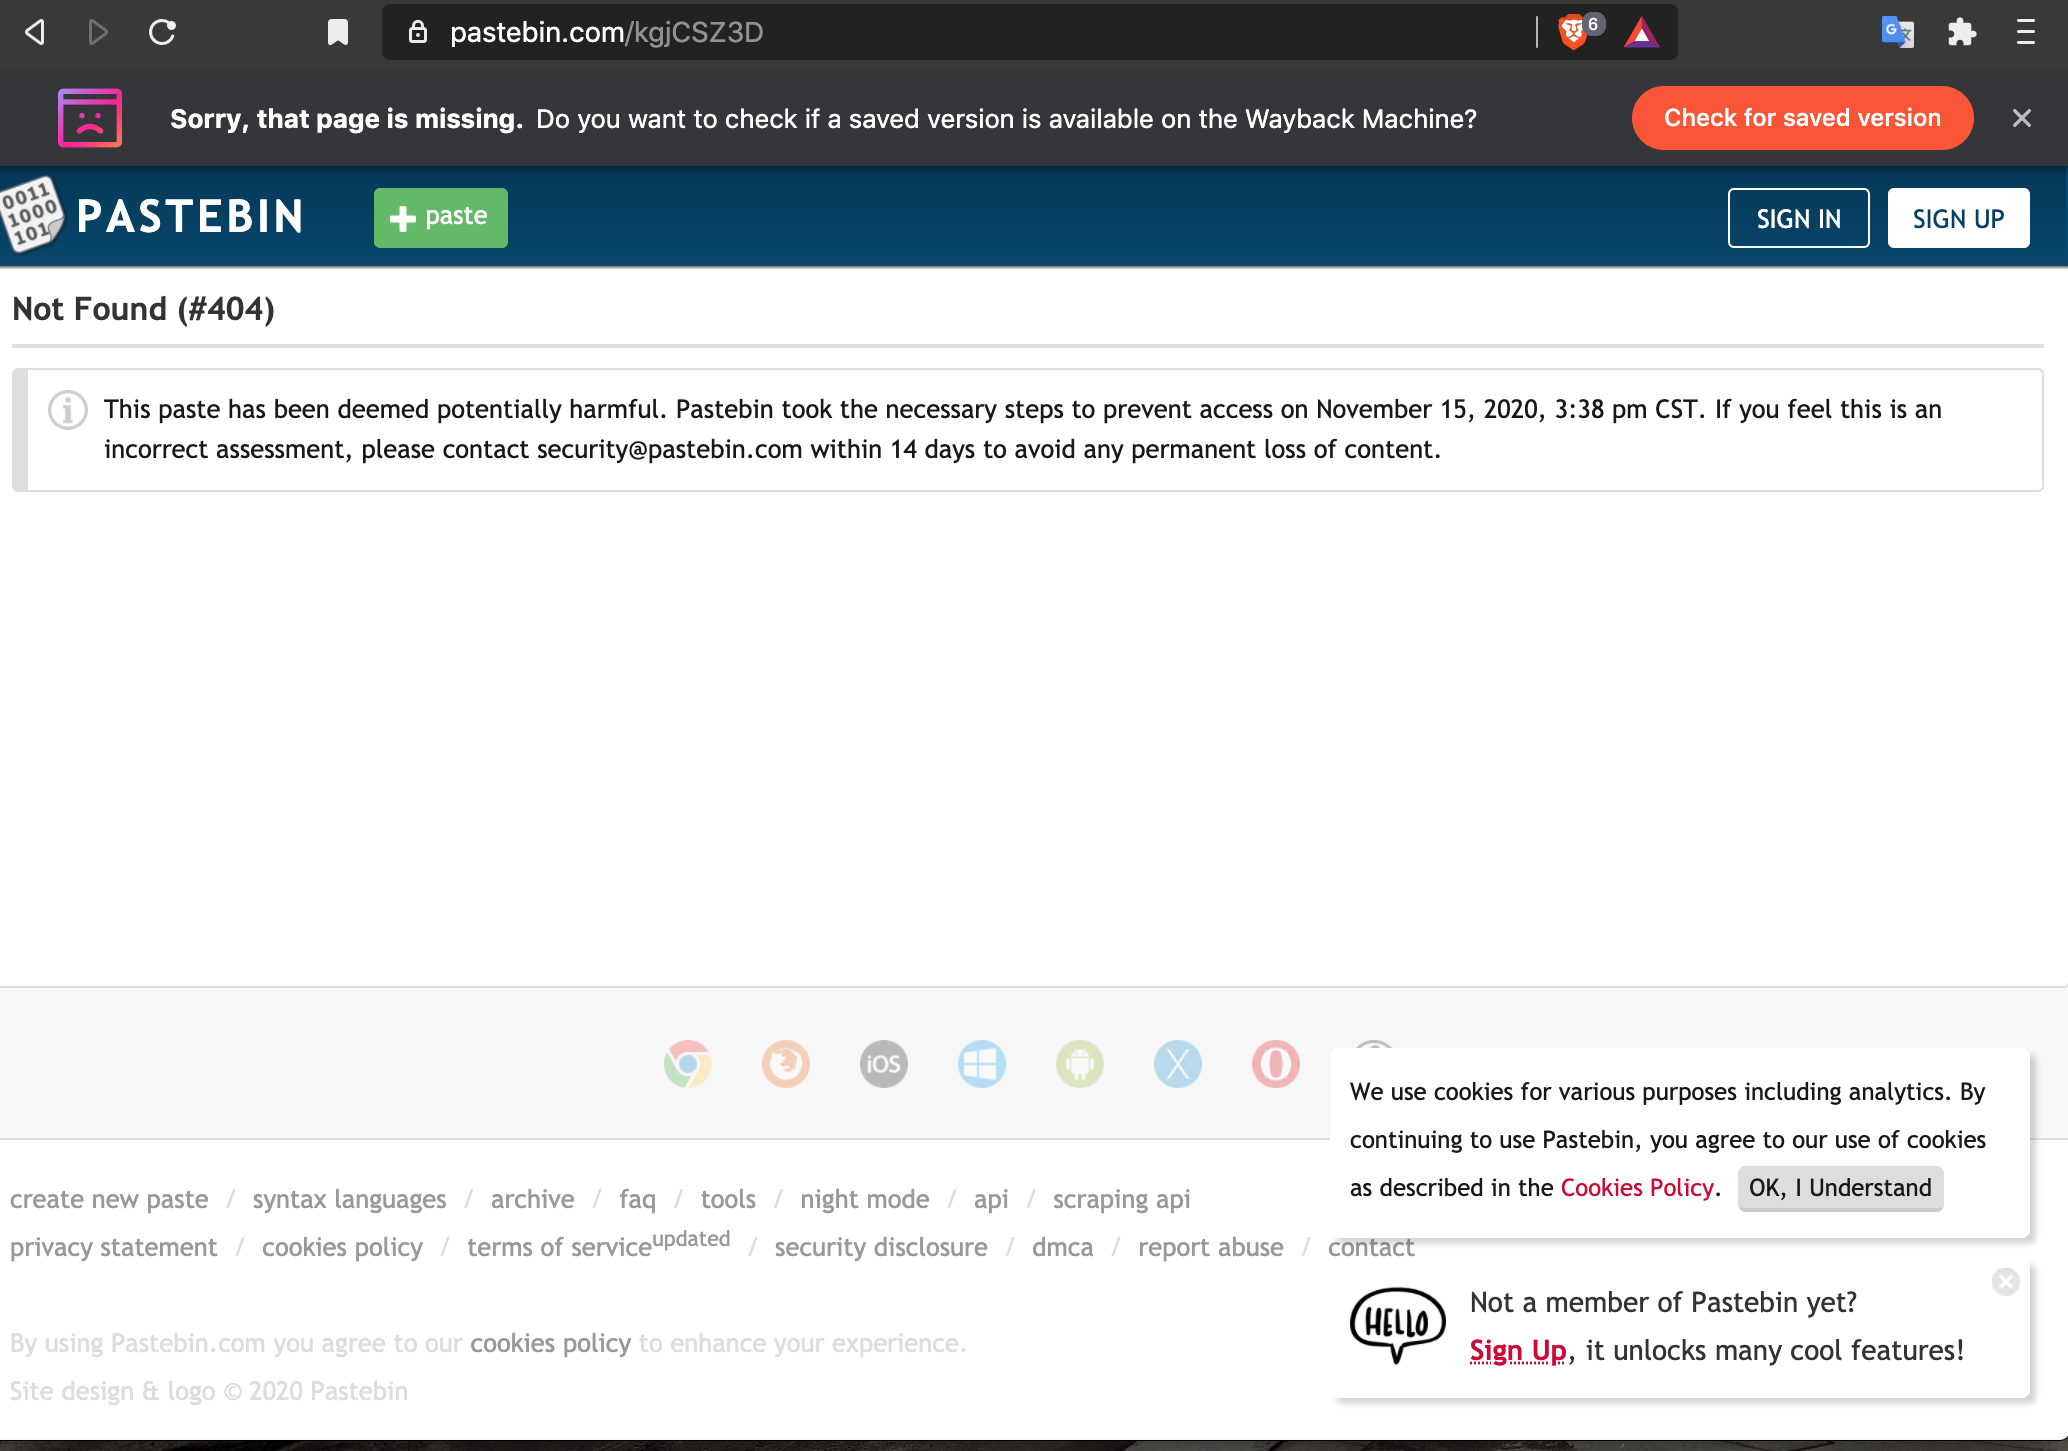2068x1451 pixels.
Task: Open the dmca footer link
Action: [1062, 1247]
